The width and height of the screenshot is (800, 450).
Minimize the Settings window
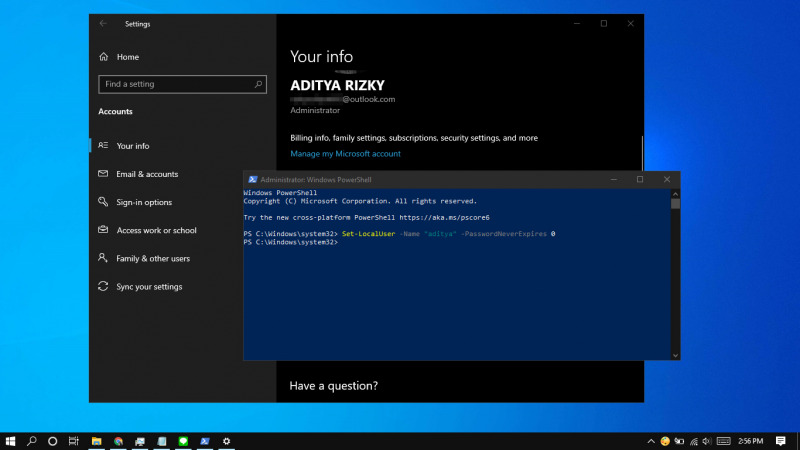pyautogui.click(x=577, y=23)
